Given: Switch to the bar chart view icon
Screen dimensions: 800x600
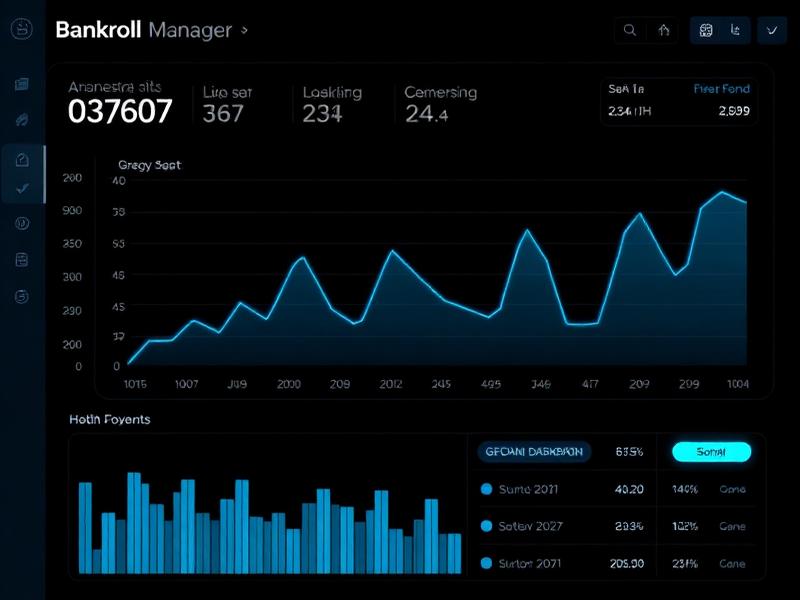Looking at the screenshot, I should [x=735, y=31].
